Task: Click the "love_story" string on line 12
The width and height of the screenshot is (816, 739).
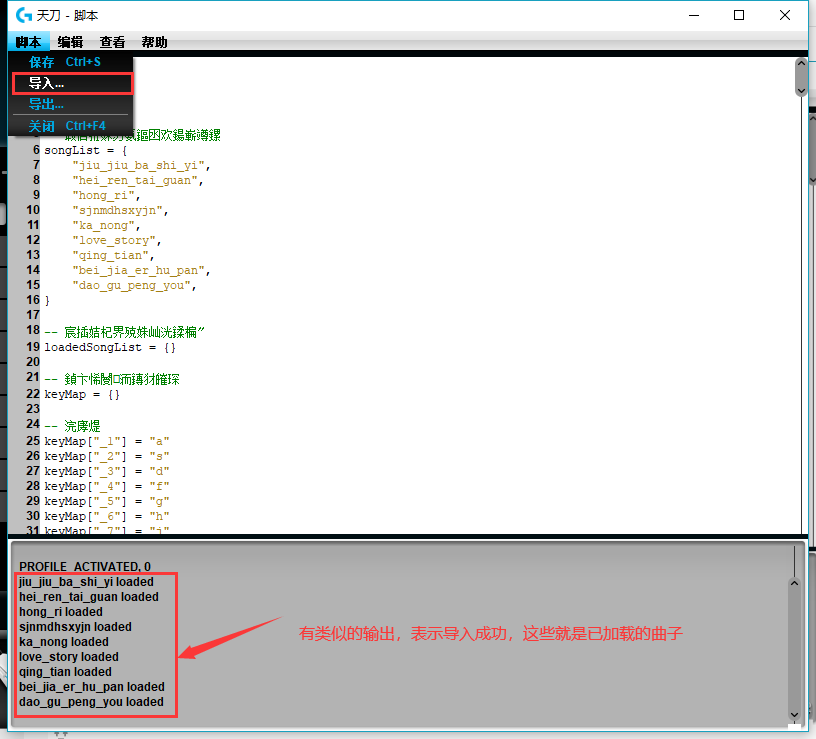Action: point(114,241)
